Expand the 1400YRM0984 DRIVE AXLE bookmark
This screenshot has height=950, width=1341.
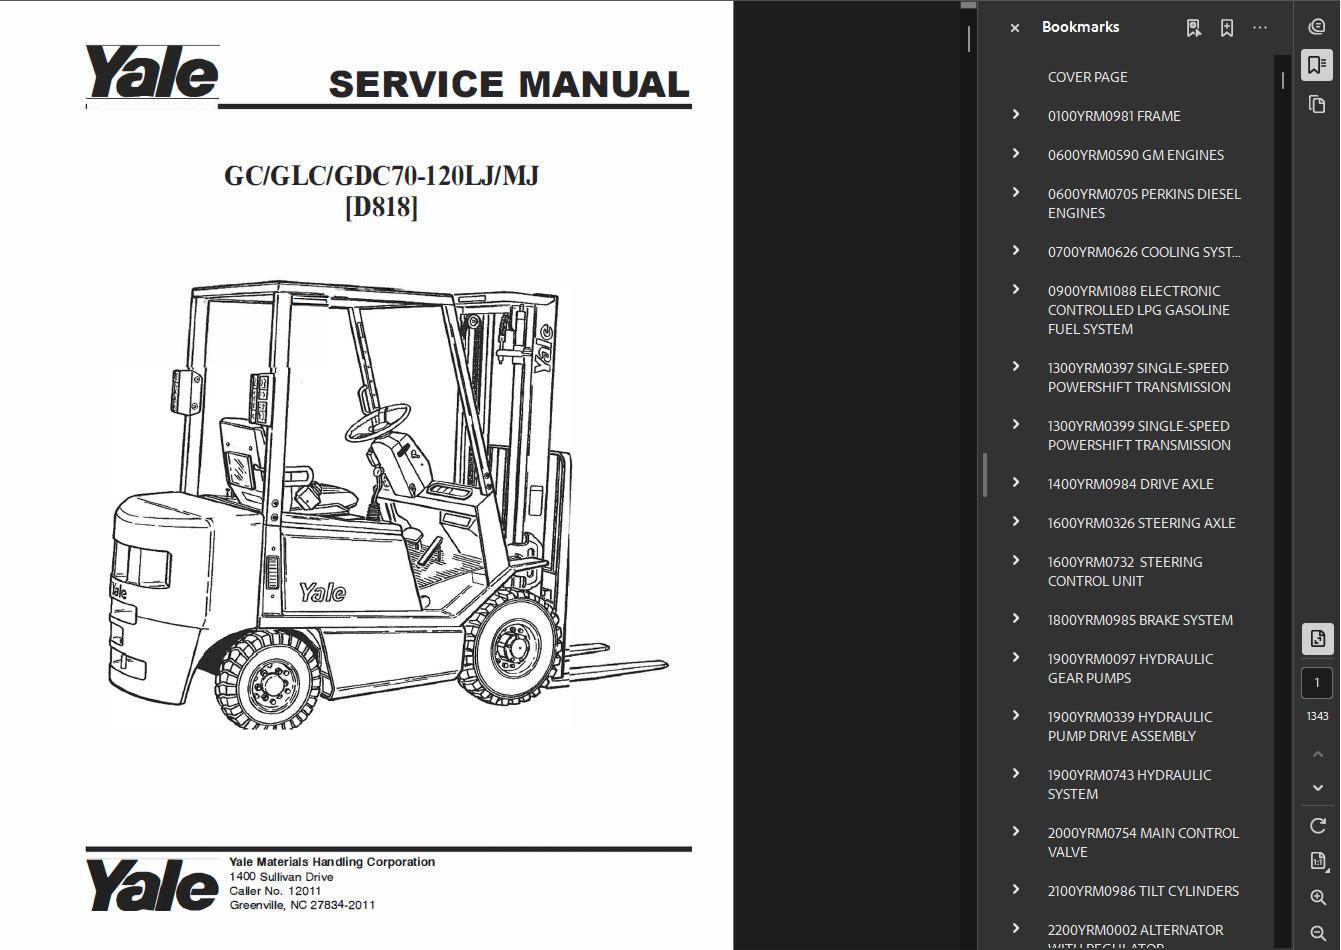[x=1016, y=483]
